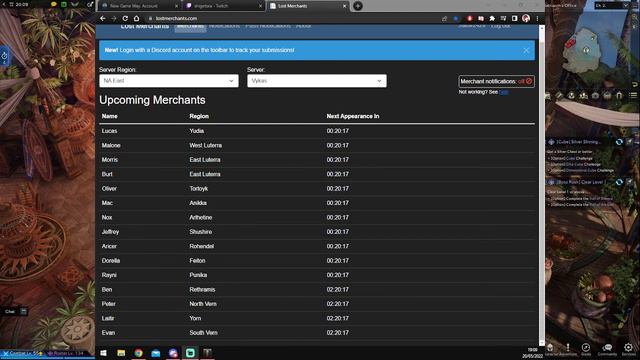Select the Lucas merchant name

click(x=109, y=131)
